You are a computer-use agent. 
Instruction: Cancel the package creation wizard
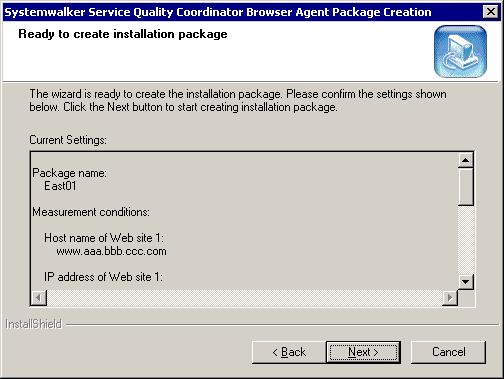click(448, 352)
